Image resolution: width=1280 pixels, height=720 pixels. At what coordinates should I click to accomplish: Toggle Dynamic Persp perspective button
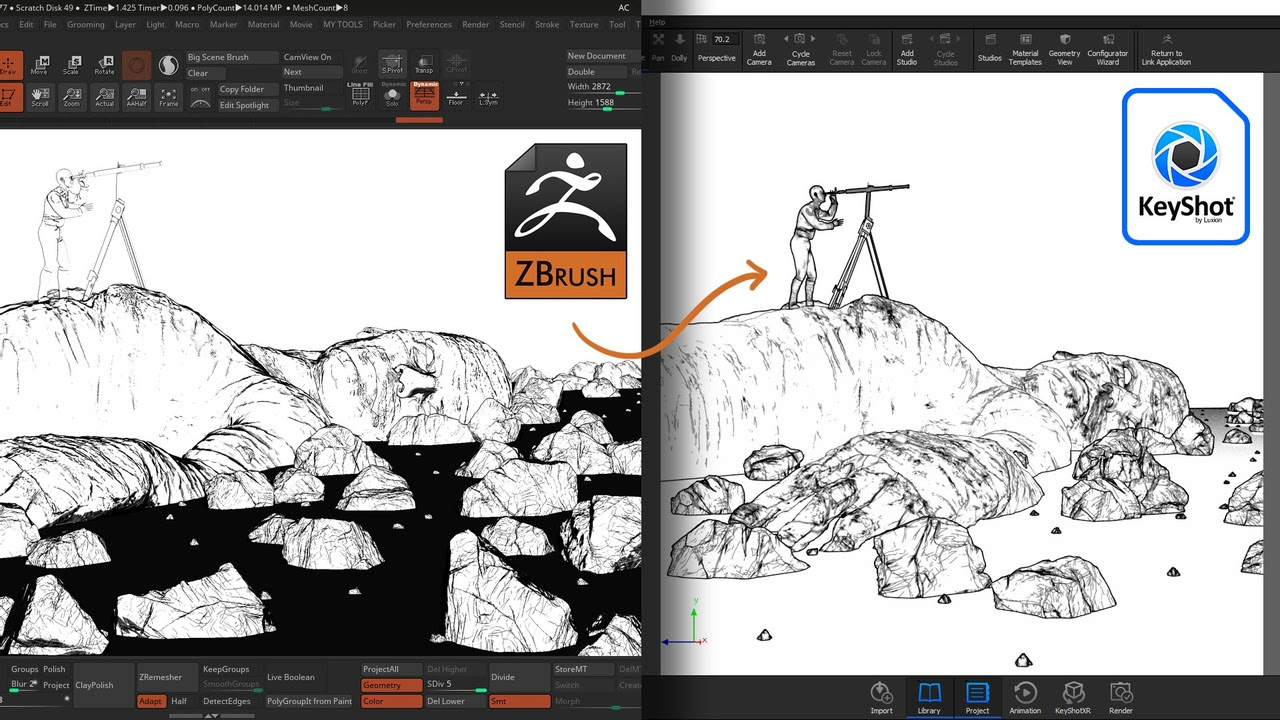pyautogui.click(x=425, y=95)
